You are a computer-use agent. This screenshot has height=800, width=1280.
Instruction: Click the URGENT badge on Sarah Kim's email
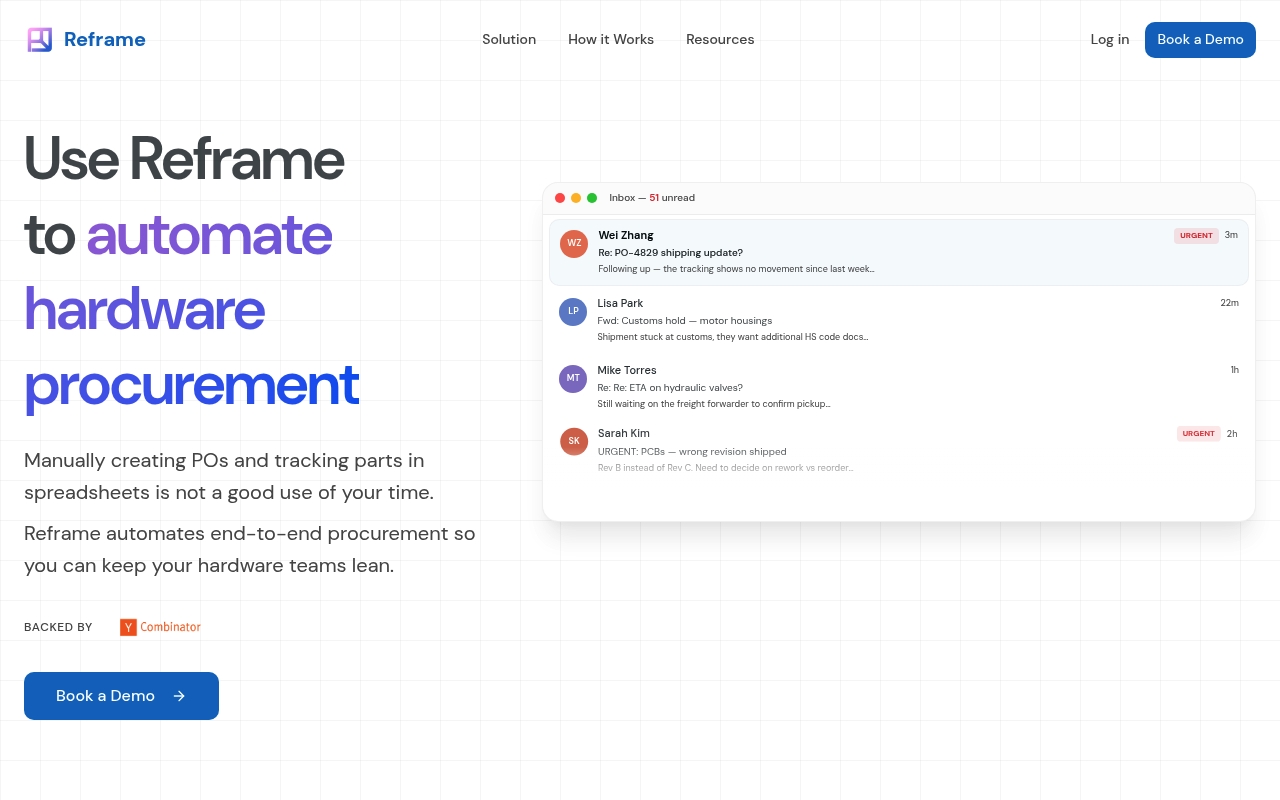pos(1198,434)
